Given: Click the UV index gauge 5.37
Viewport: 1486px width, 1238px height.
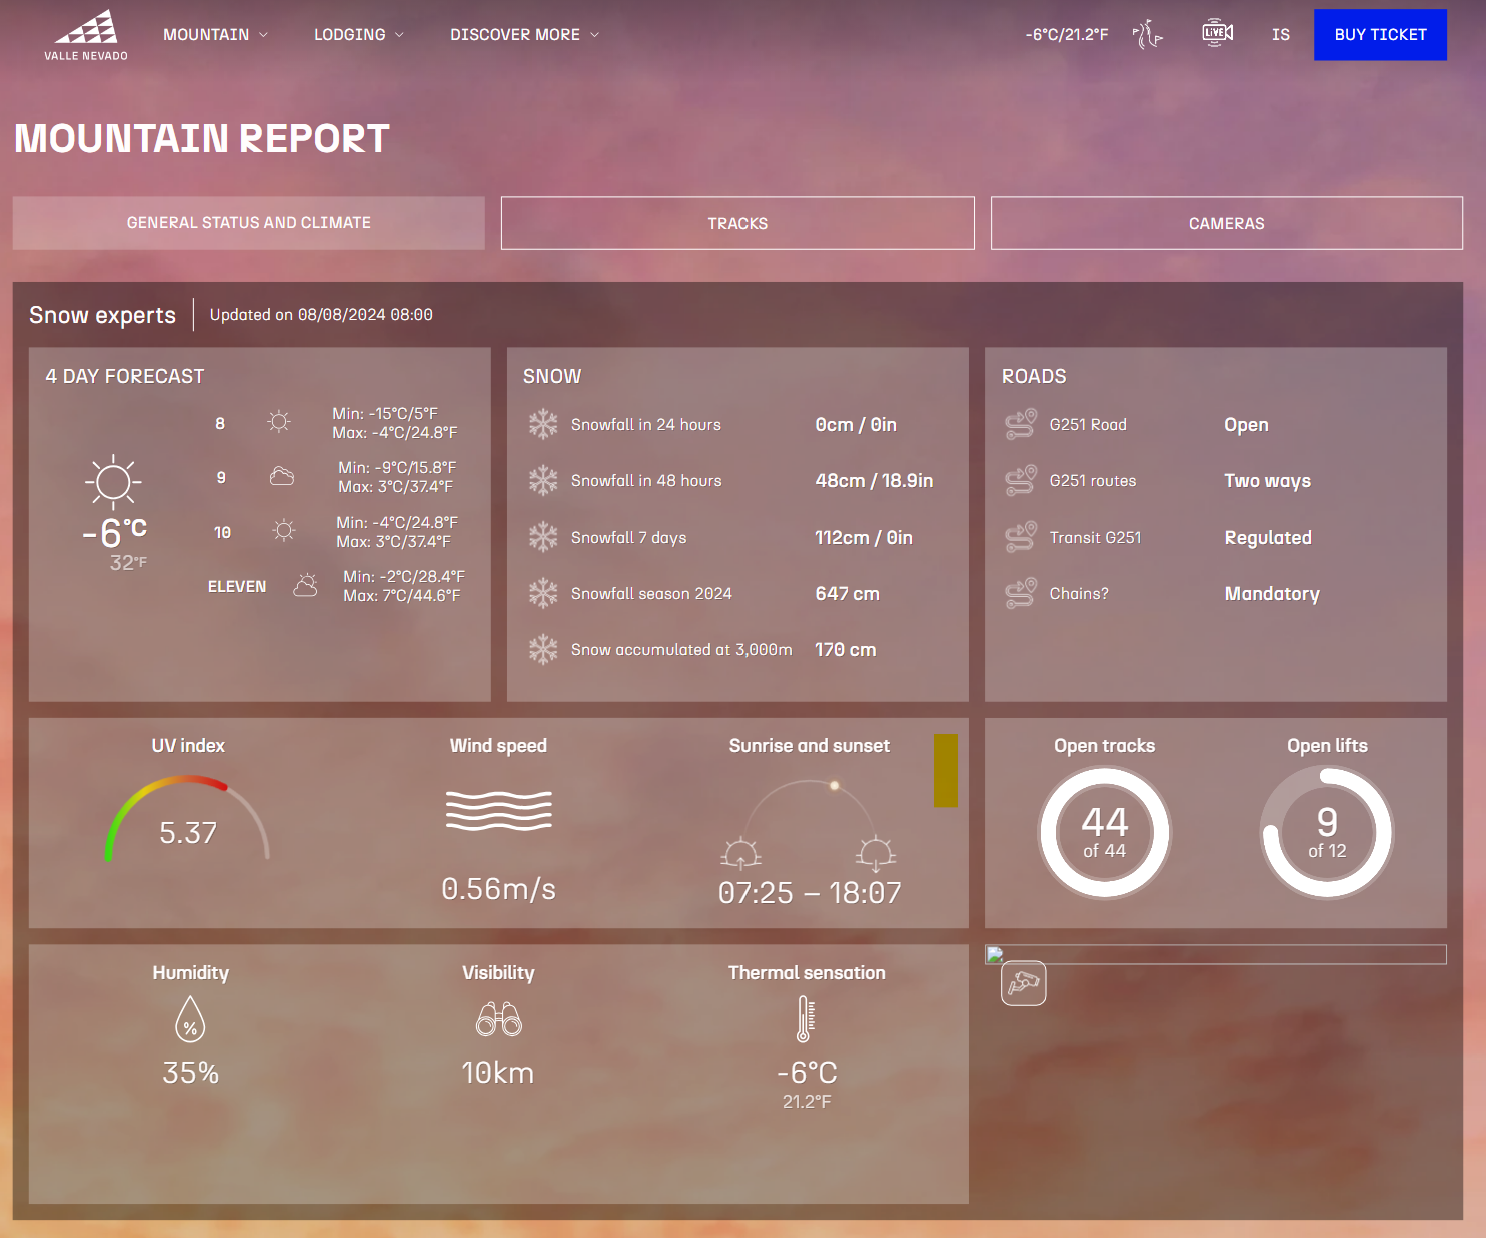Looking at the screenshot, I should pos(188,819).
